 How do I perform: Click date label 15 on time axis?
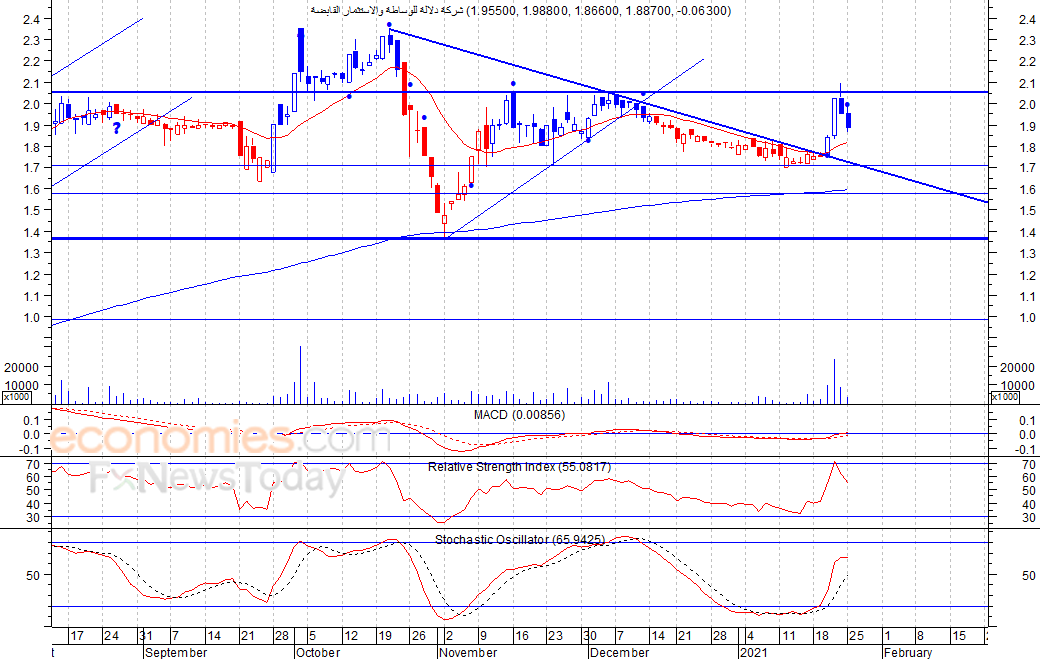pos(959,636)
